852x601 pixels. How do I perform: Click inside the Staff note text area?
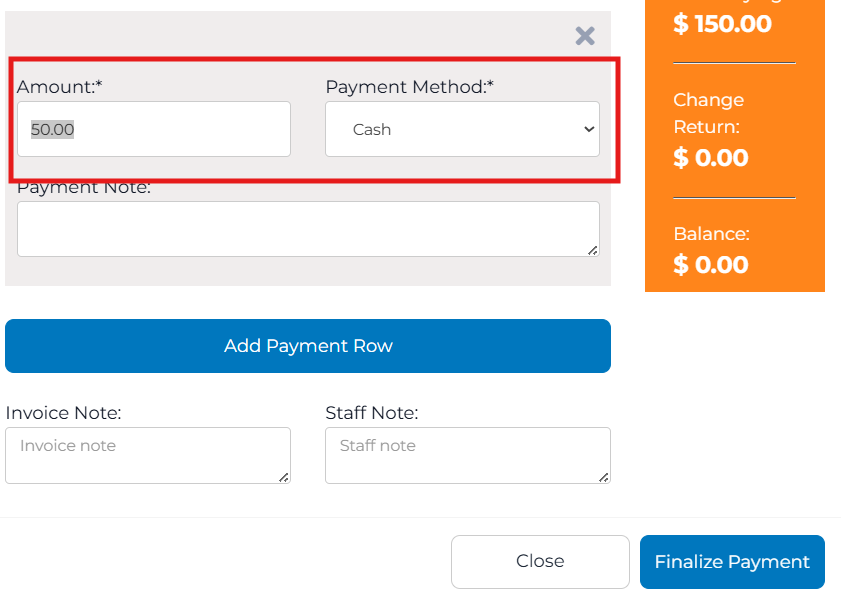click(467, 455)
